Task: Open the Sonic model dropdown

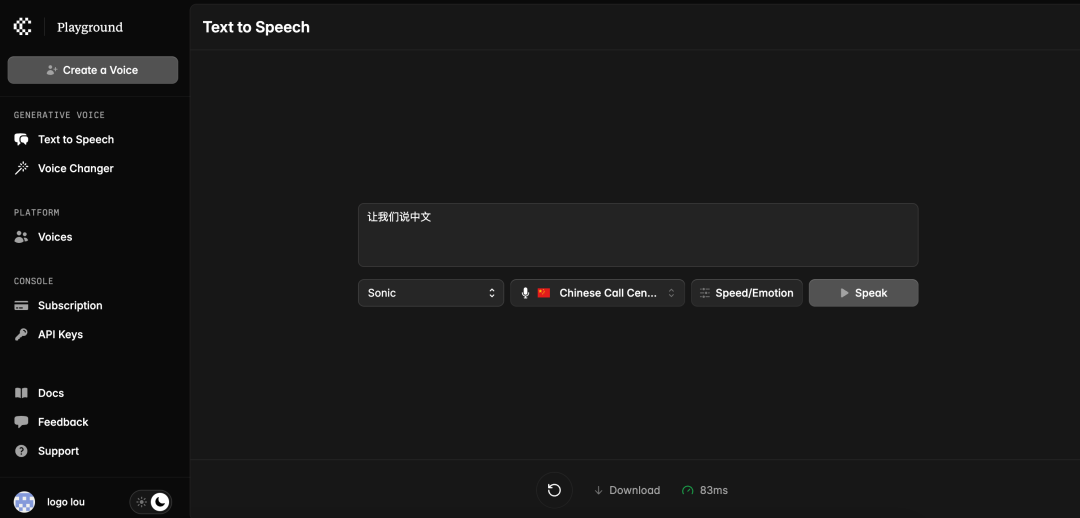Action: [431, 293]
